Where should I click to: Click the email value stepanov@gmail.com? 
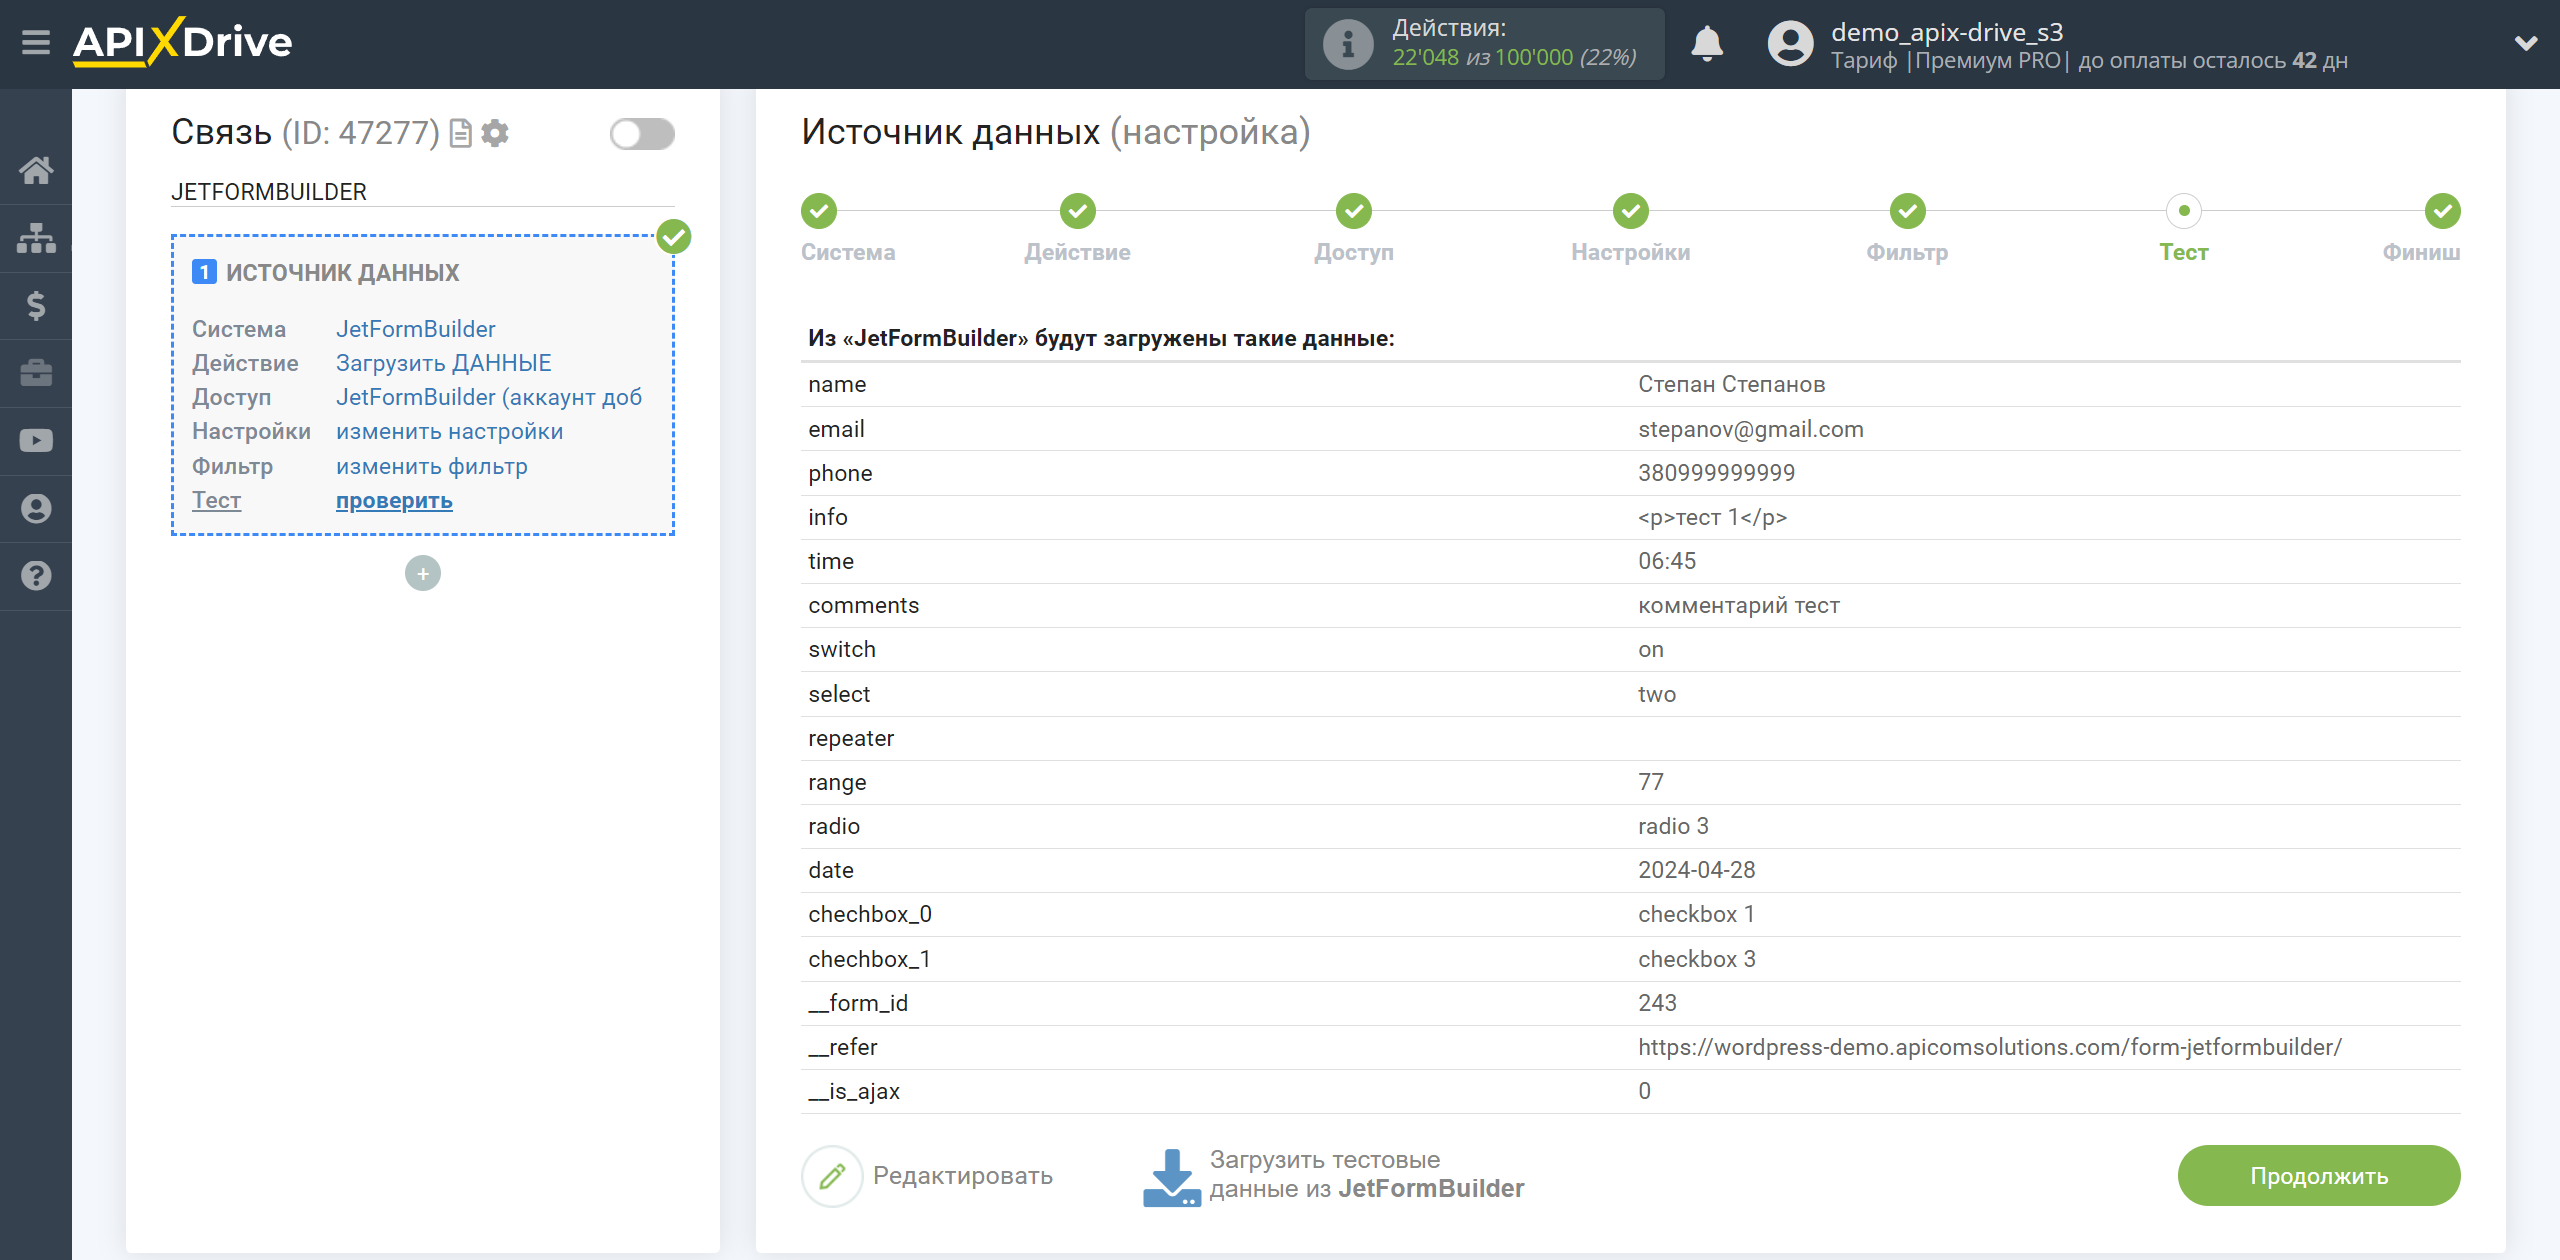(x=1750, y=429)
